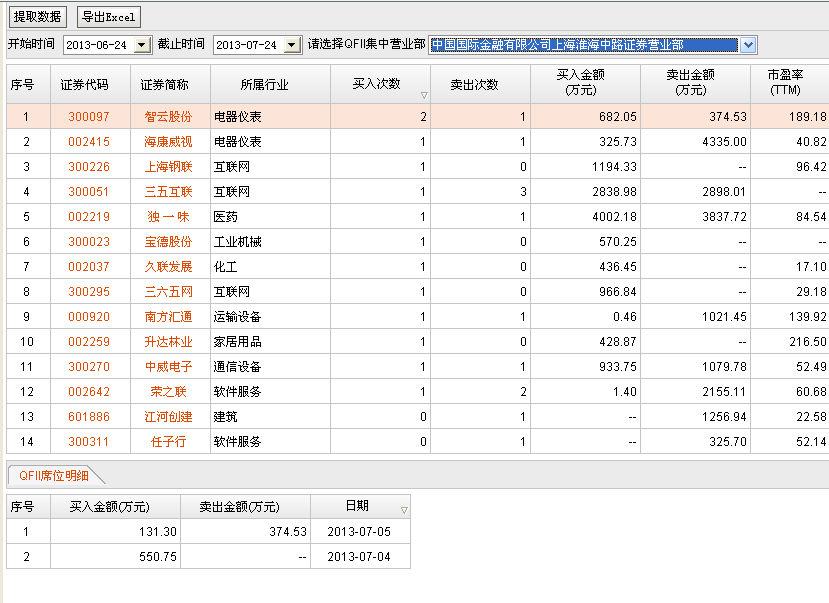Click the sort arrow in 日期 header

[403, 510]
